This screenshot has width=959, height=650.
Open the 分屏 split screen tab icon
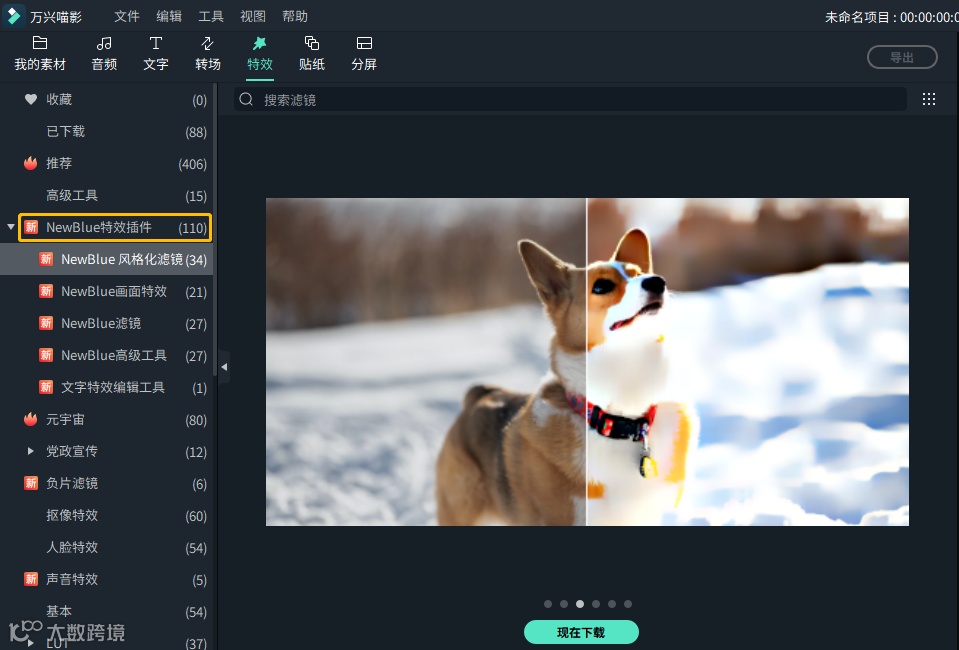[x=364, y=43]
